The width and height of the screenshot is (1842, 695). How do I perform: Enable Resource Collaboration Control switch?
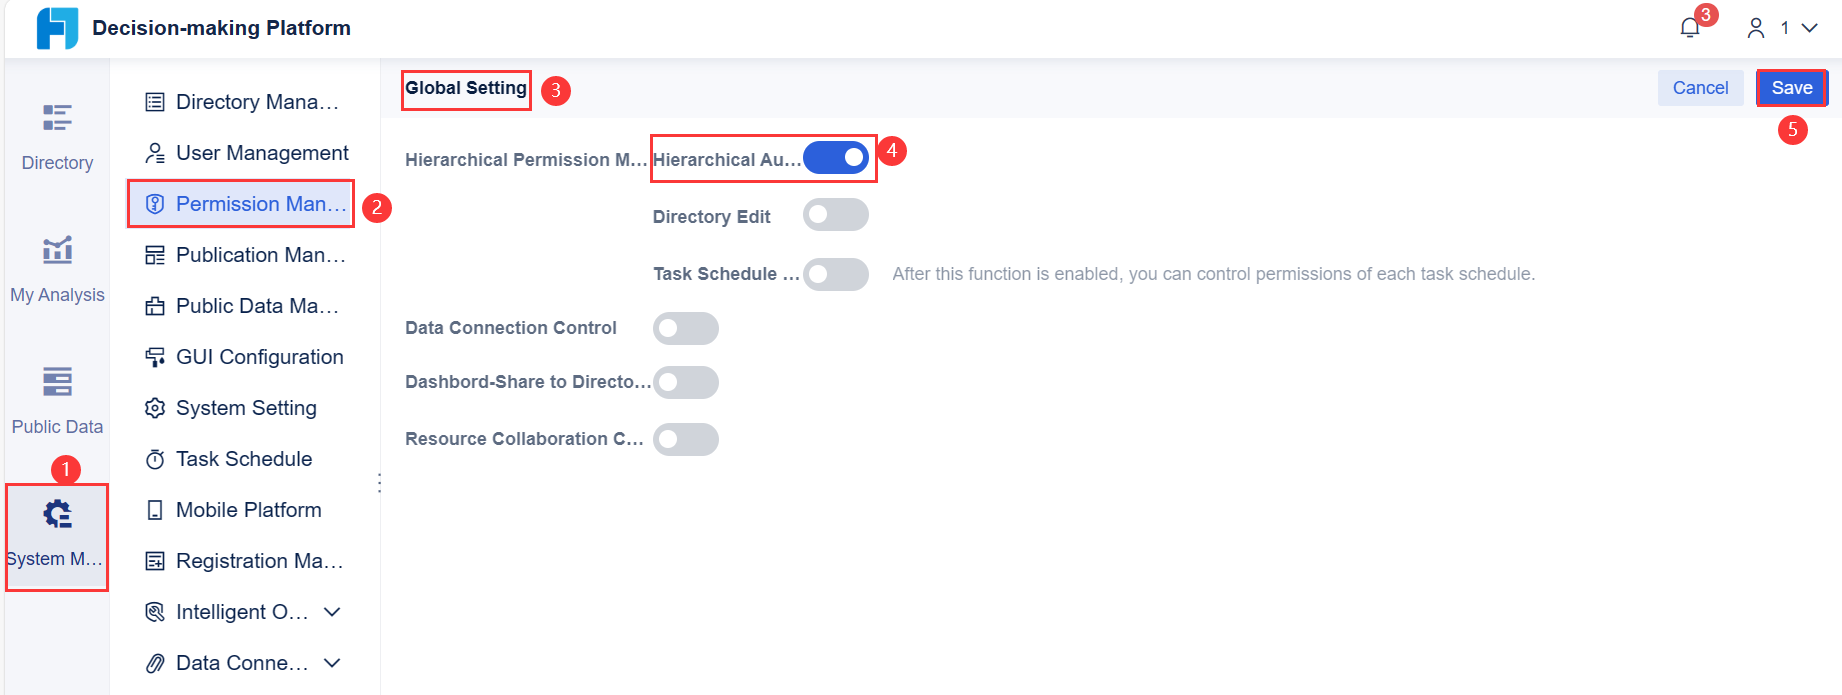(686, 439)
